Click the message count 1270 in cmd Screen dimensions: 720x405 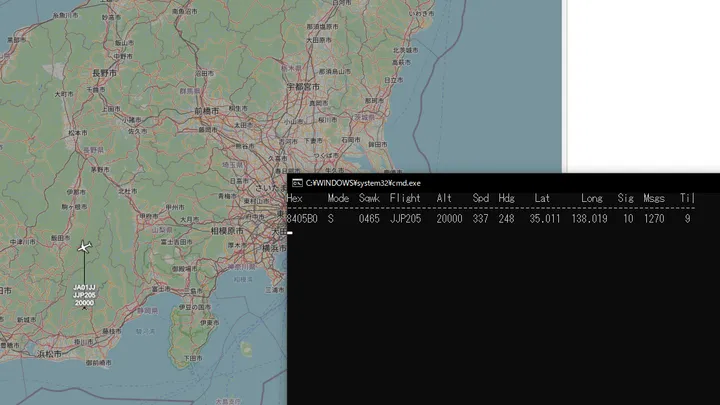[x=654, y=219]
